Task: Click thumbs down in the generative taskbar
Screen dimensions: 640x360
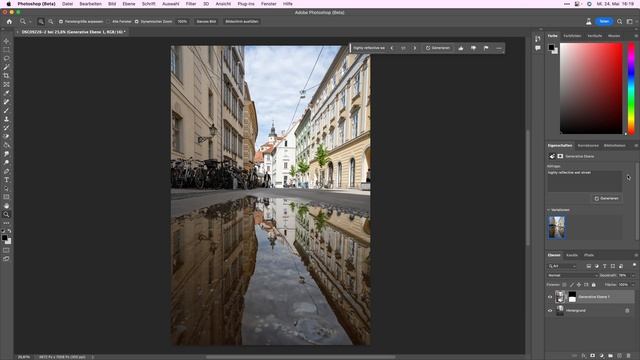Action: click(473, 48)
